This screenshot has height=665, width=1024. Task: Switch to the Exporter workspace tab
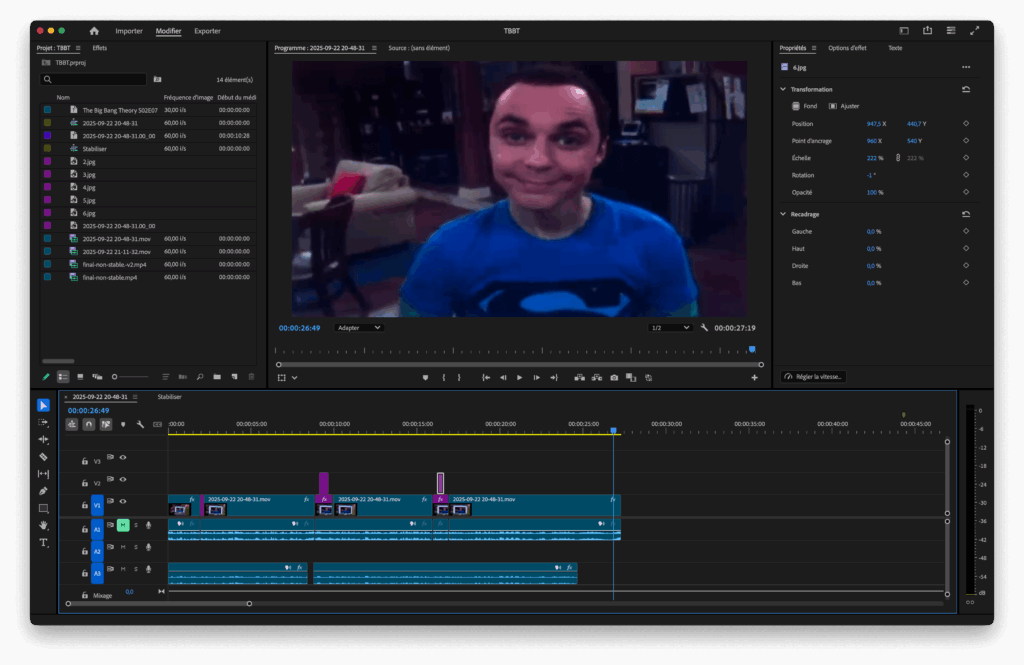pyautogui.click(x=207, y=31)
